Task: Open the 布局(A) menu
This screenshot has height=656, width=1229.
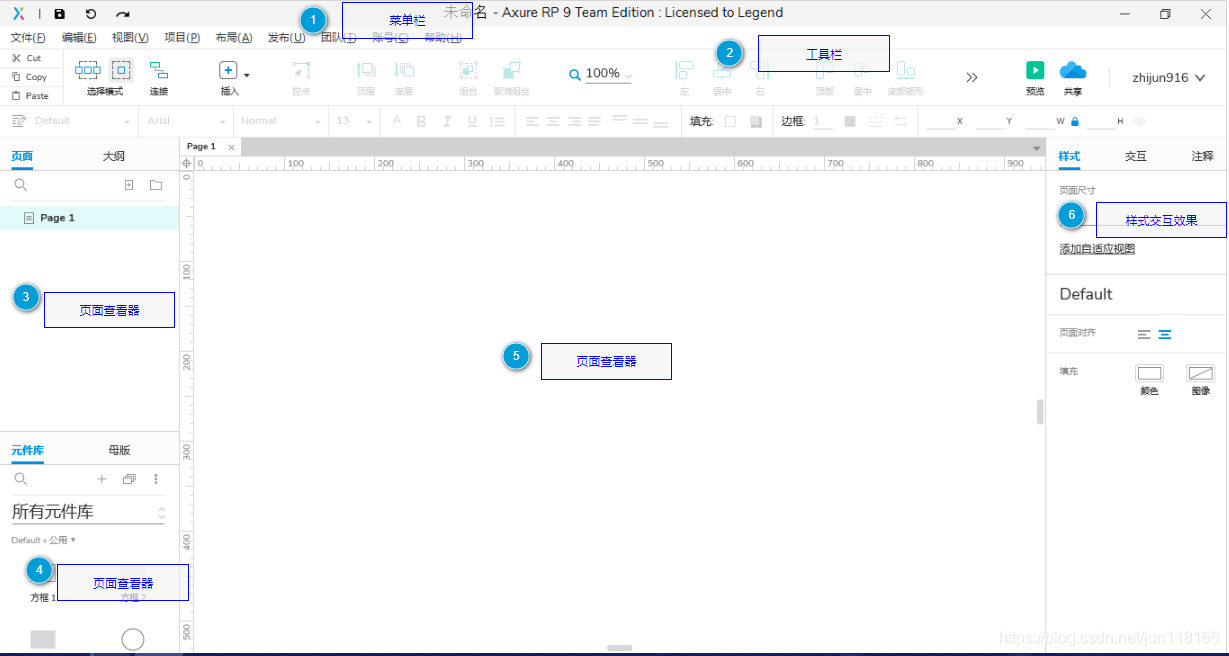Action: pos(234,38)
